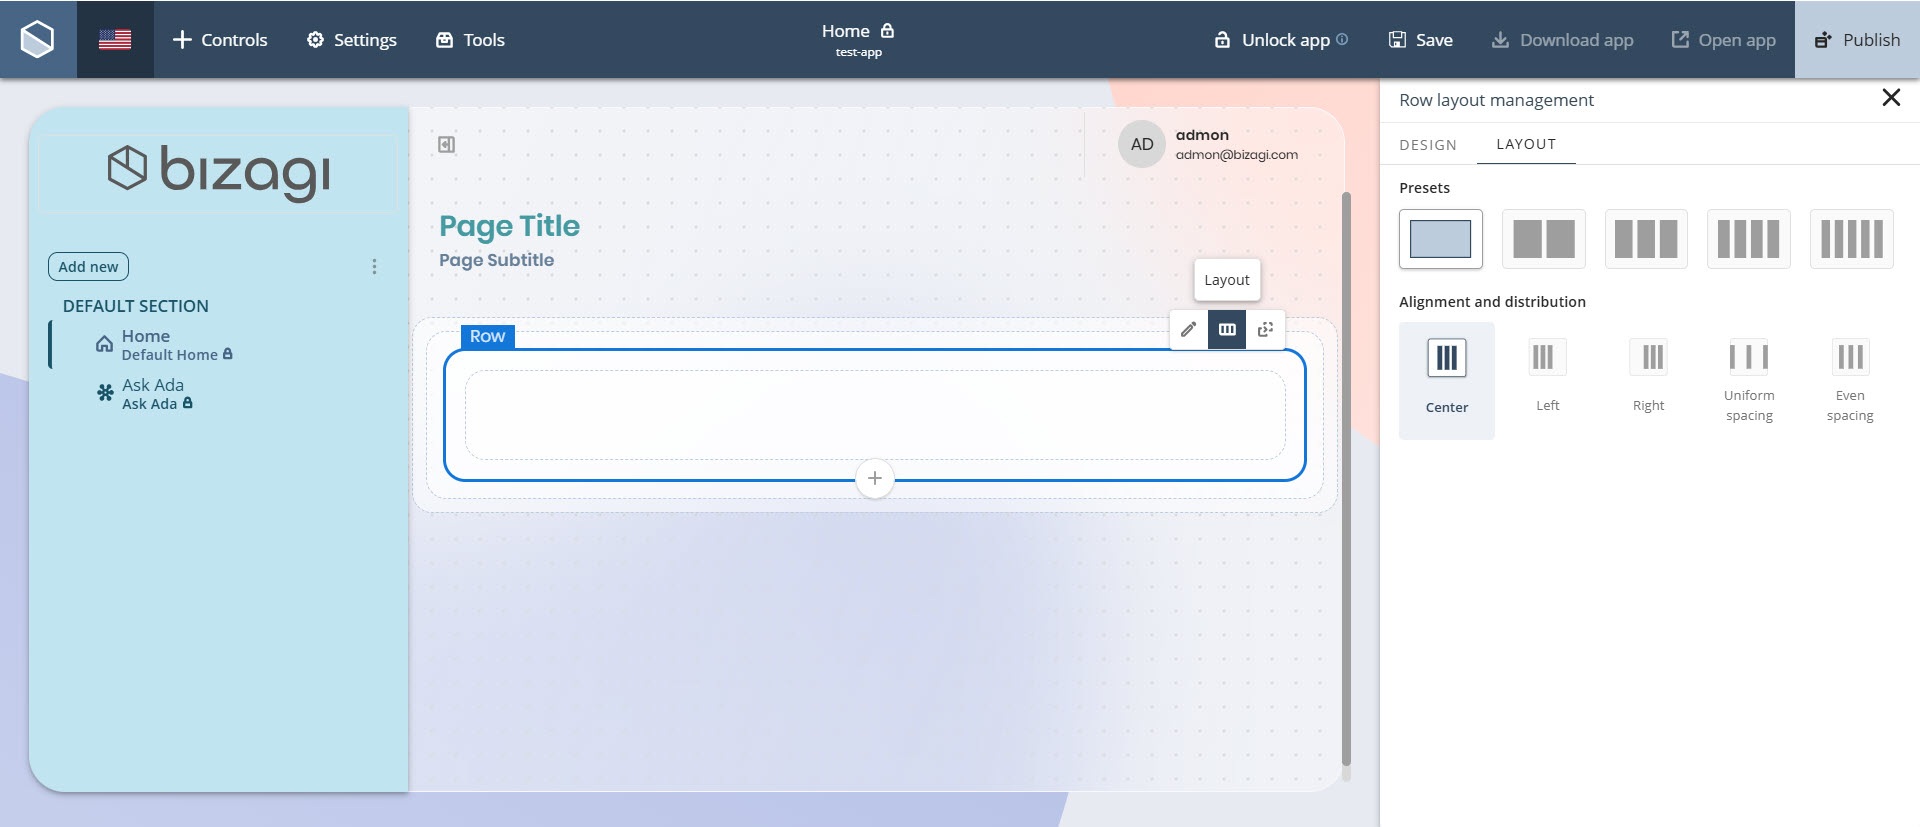Select the single-column preset

pyautogui.click(x=1440, y=239)
